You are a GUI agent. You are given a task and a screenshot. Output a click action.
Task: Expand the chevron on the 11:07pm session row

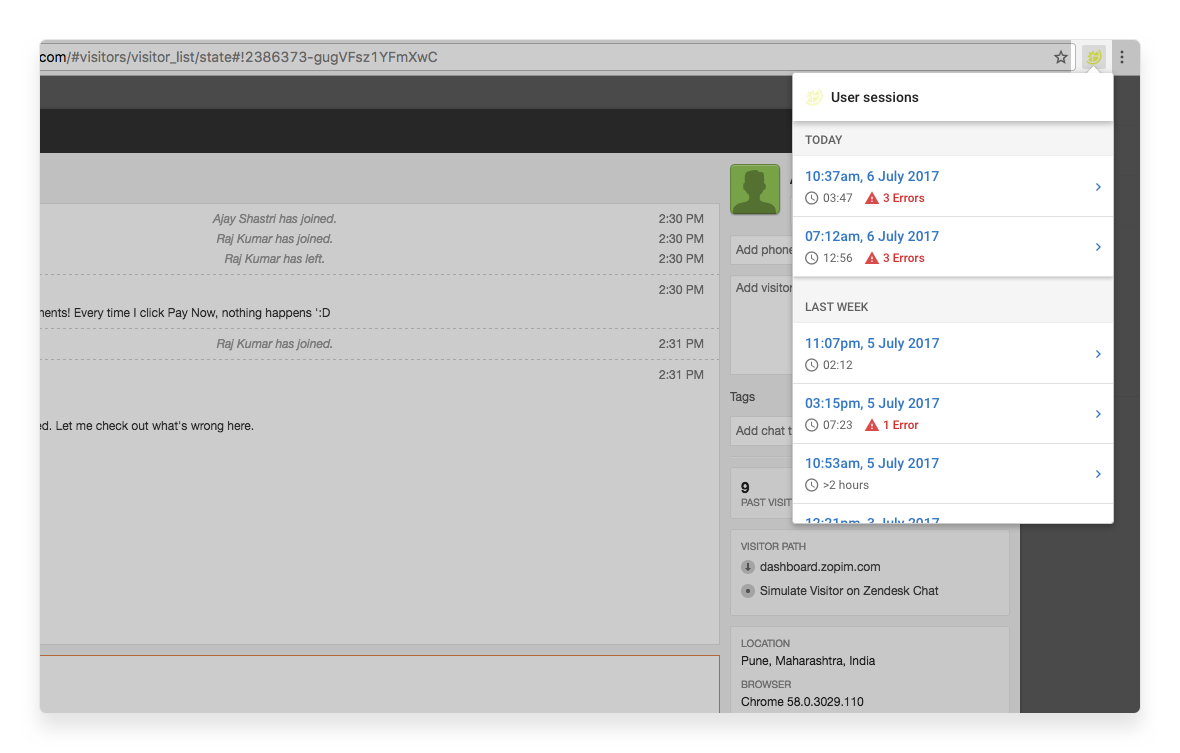pyautogui.click(x=1098, y=354)
